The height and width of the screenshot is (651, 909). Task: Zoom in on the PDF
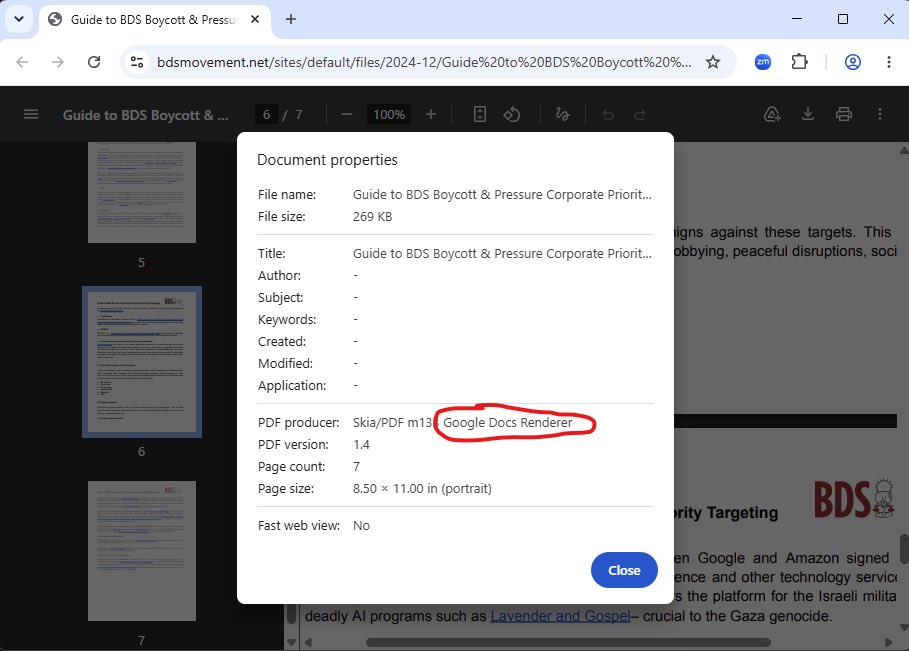pos(431,114)
